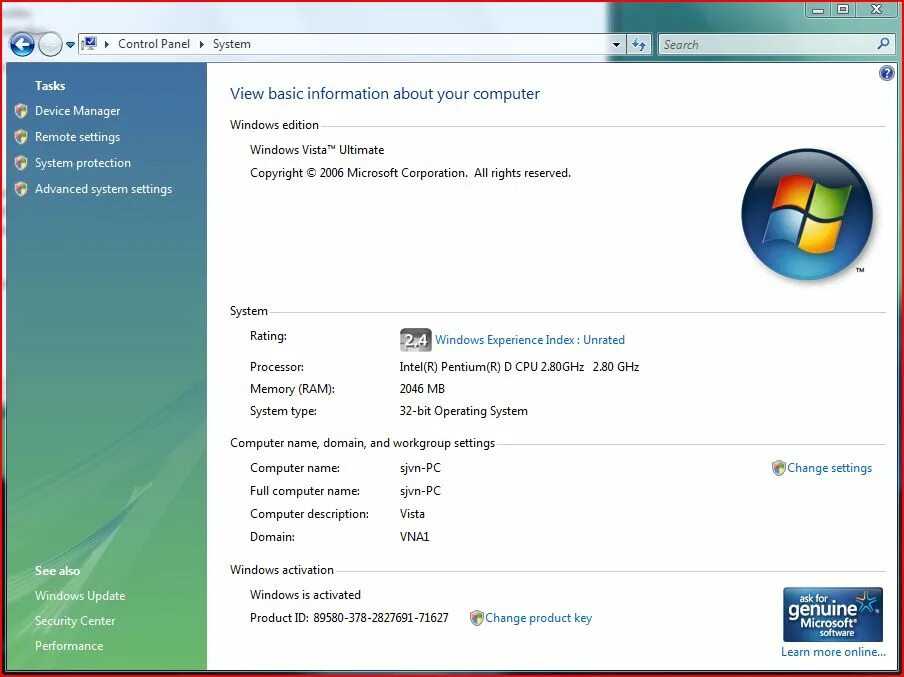Open Device Manager from Tasks
904x677 pixels.
78,111
